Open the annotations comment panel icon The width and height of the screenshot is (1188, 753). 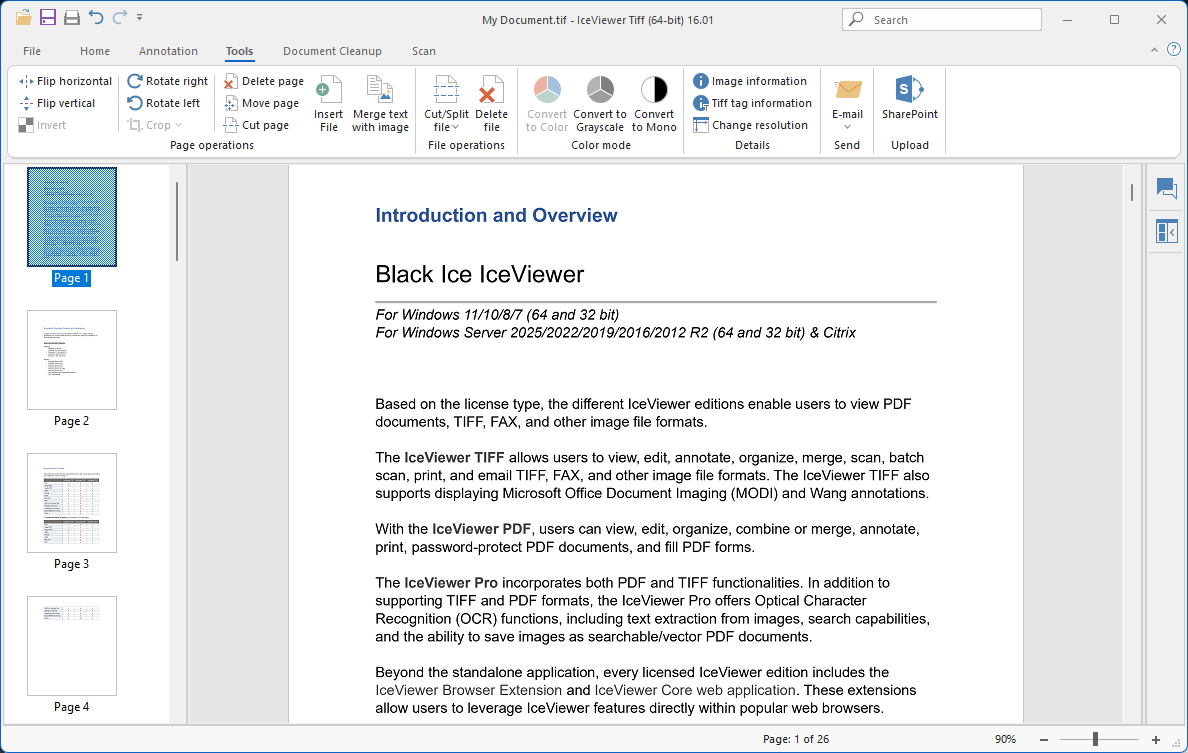pos(1166,188)
